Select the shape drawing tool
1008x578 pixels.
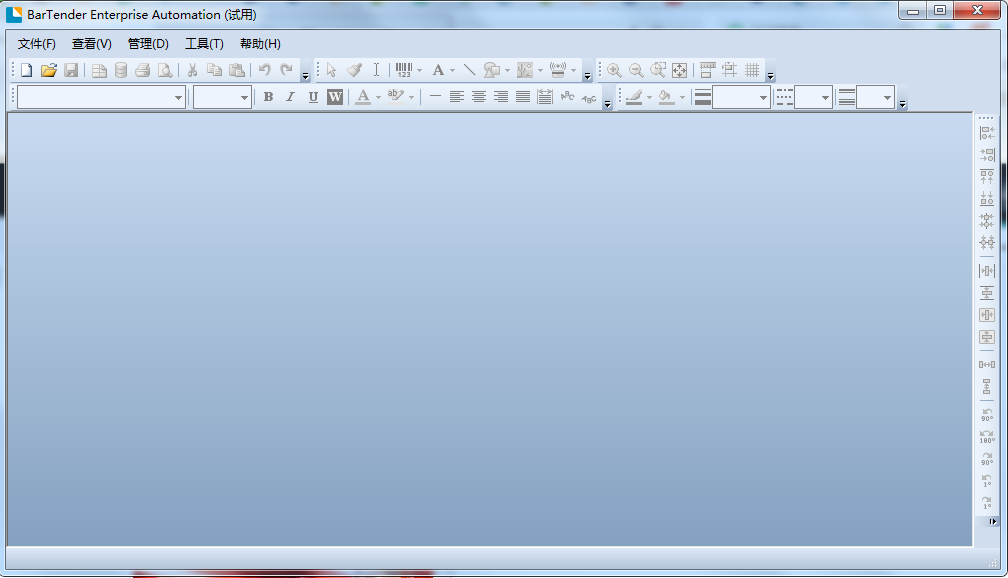pyautogui.click(x=492, y=70)
